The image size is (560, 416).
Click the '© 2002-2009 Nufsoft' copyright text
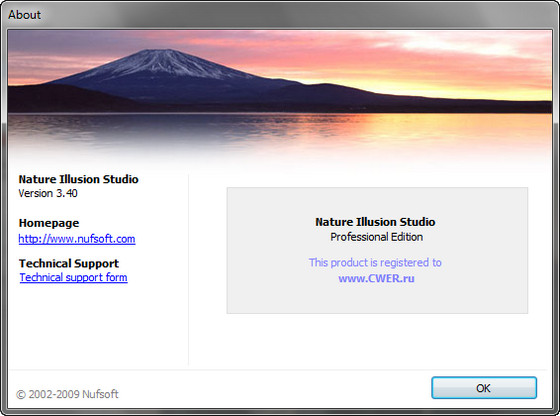pos(67,394)
